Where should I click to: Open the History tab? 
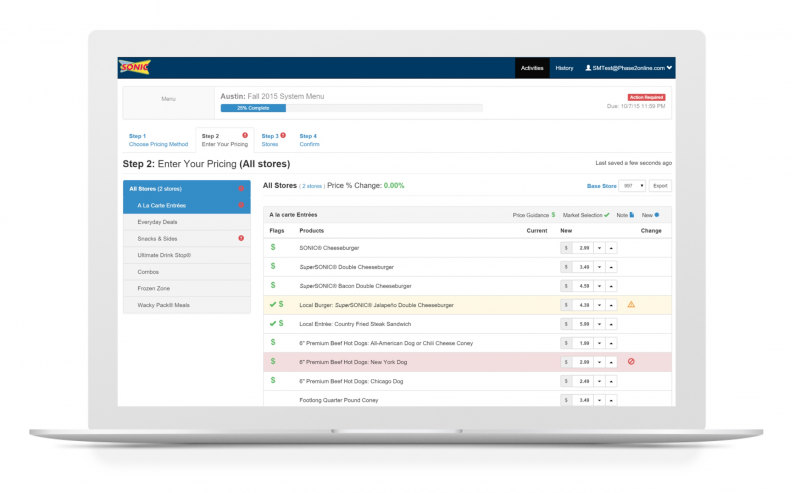pos(564,68)
